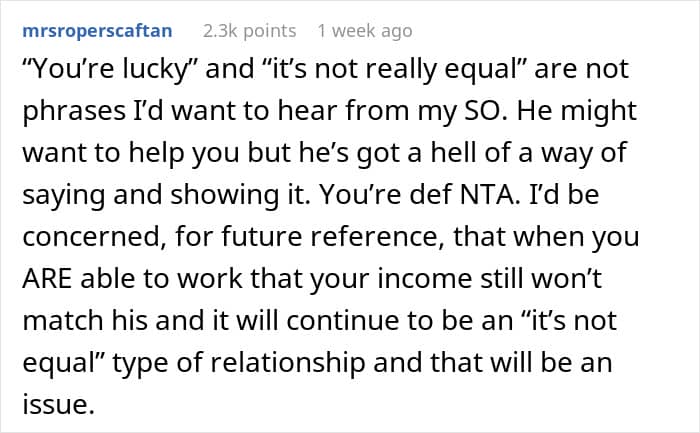Click the words "saying and showing it"
700x433 pixels.
click(166, 196)
